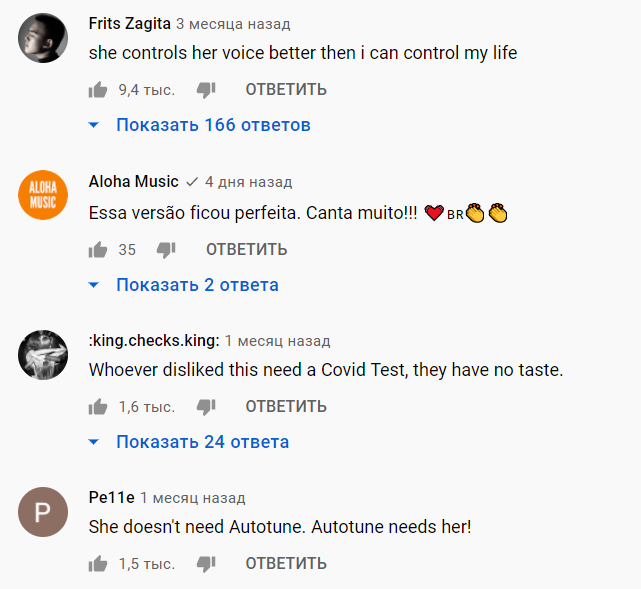The width and height of the screenshot is (641, 589).
Task: Expand 24 replies under king.checks.king
Action: click(201, 442)
